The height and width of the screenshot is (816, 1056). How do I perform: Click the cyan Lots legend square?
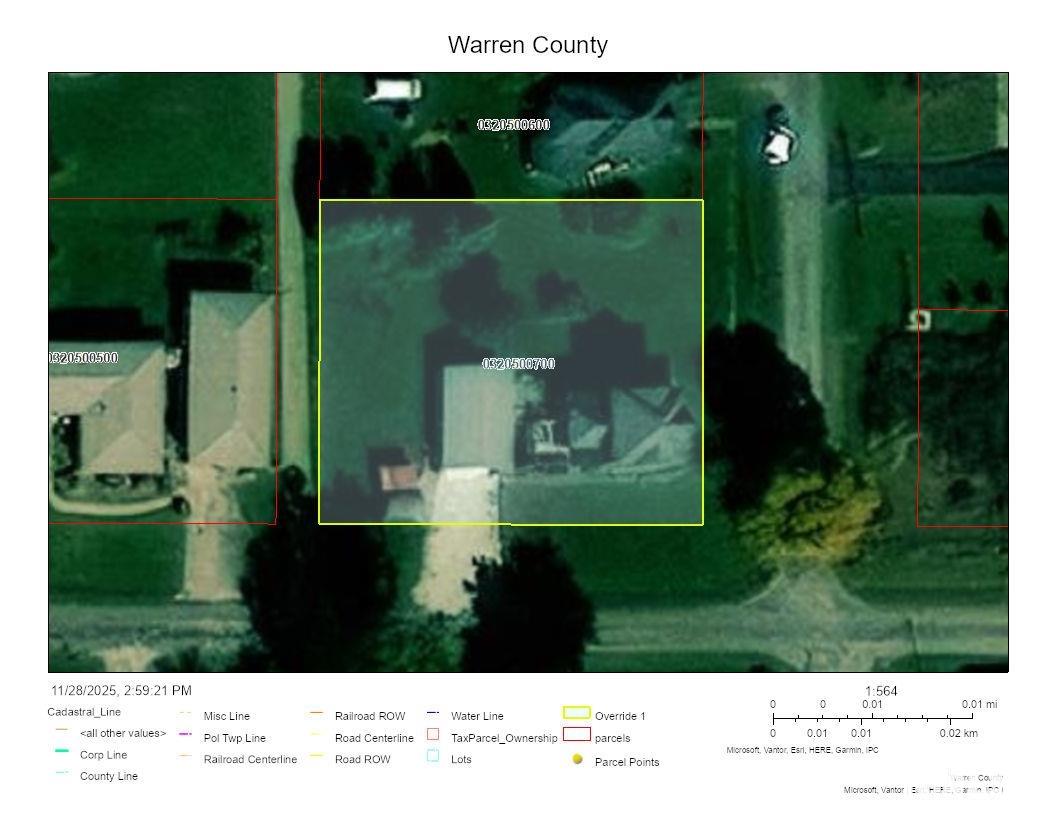coord(433,757)
